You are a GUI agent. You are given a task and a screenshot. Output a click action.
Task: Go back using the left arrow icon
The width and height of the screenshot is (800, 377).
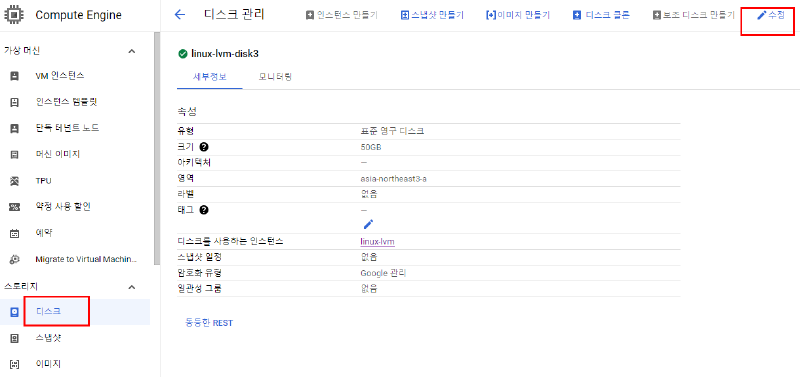pyautogui.click(x=179, y=14)
